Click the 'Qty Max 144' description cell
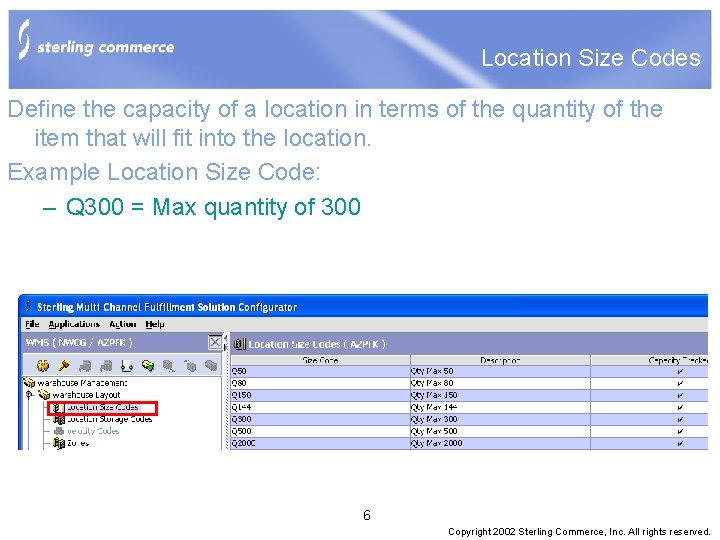720x540 pixels. coord(500,407)
